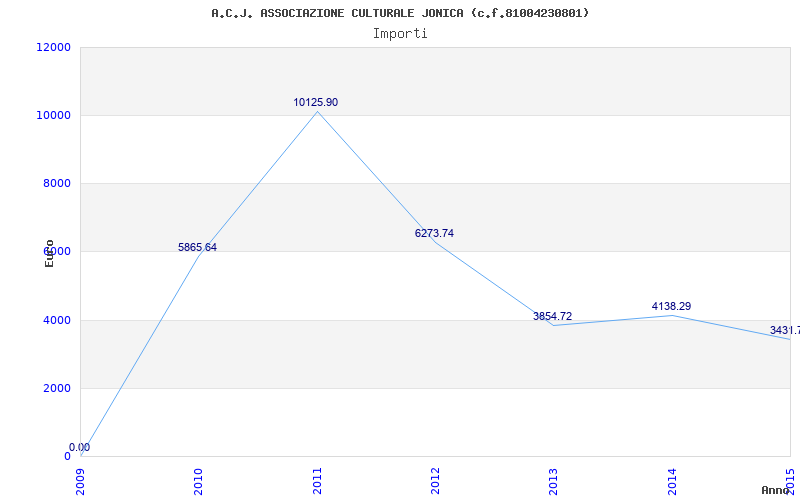Click the 4000 y-axis value
The width and height of the screenshot is (800, 500).
(56, 320)
